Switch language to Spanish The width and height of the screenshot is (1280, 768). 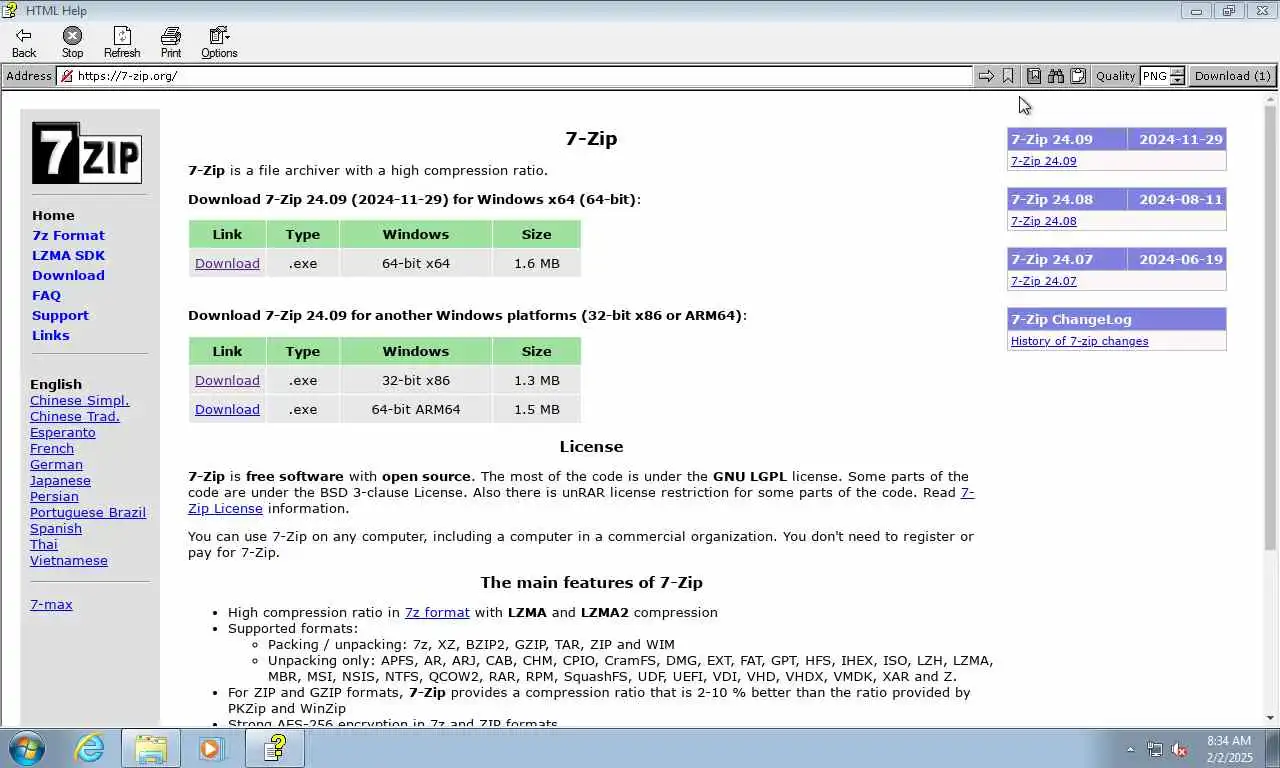[x=56, y=528]
